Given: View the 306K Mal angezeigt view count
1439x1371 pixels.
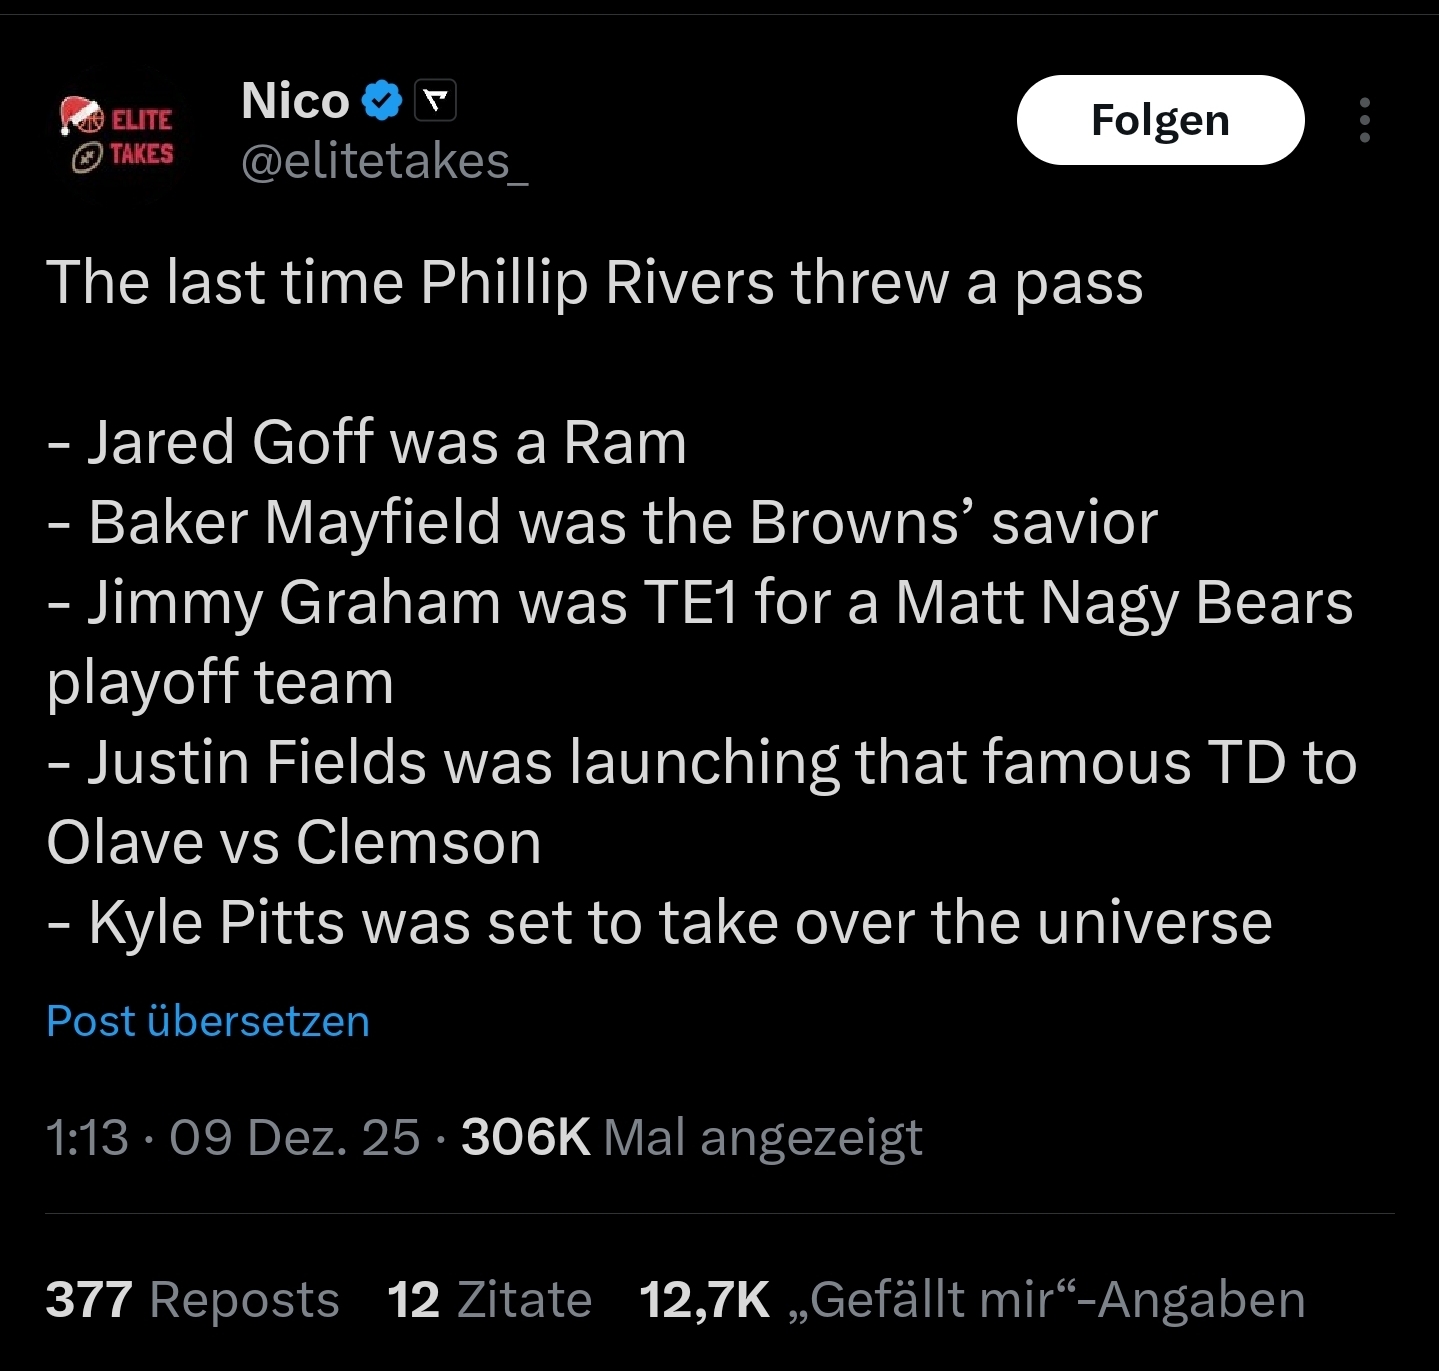Looking at the screenshot, I should pyautogui.click(x=691, y=1137).
